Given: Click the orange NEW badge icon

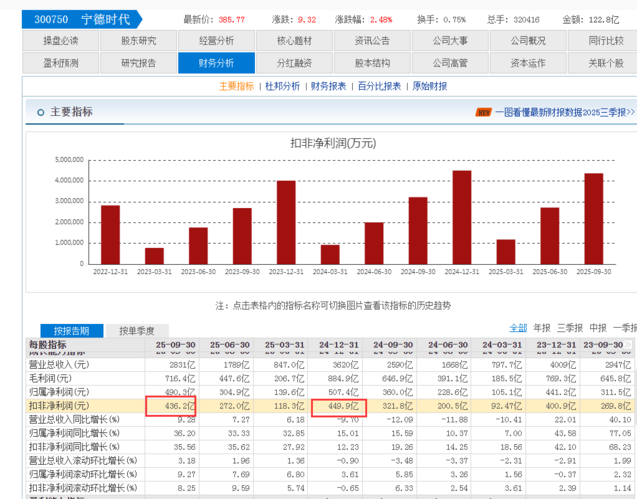Looking at the screenshot, I should [483, 112].
